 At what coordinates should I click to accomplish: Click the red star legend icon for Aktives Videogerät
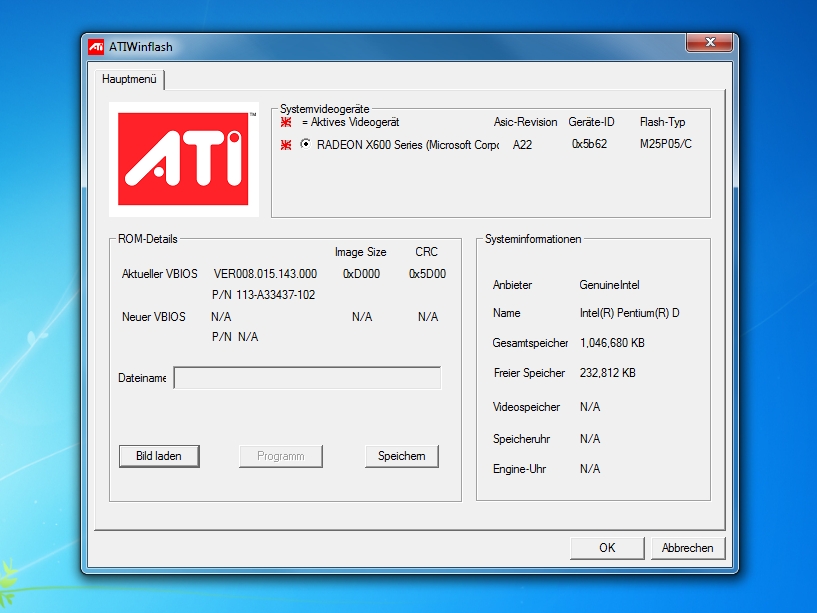(x=286, y=122)
